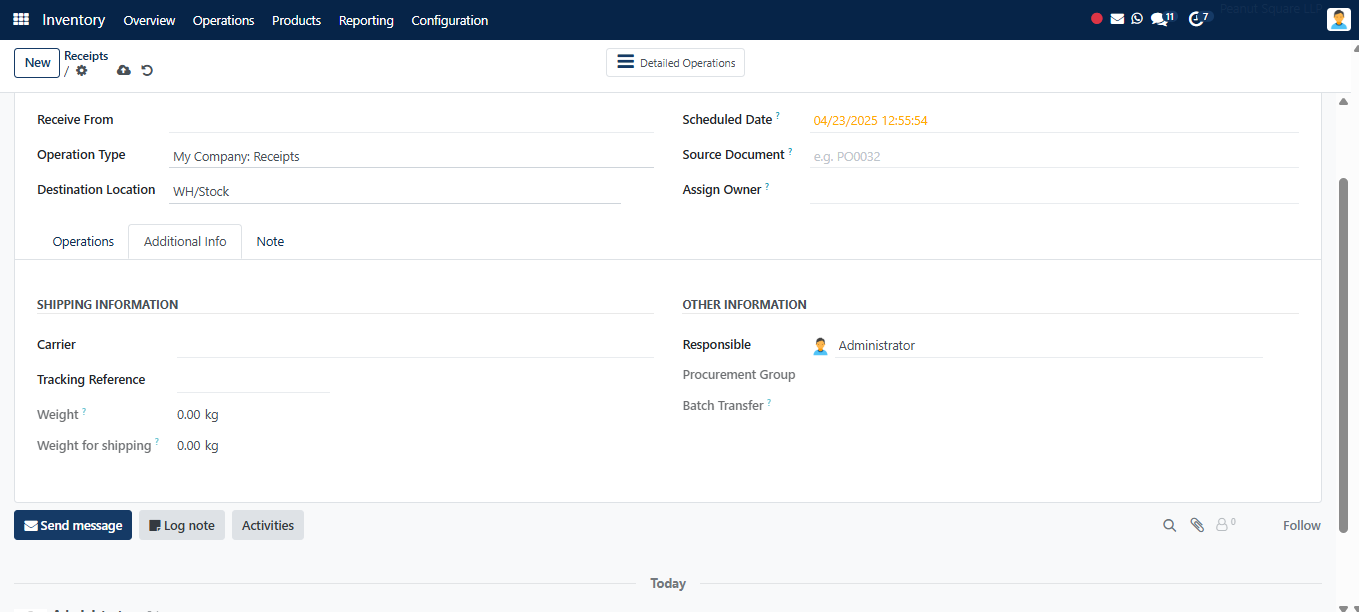The height and width of the screenshot is (612, 1359).
Task: Open the user avatar menu
Action: (x=1339, y=20)
